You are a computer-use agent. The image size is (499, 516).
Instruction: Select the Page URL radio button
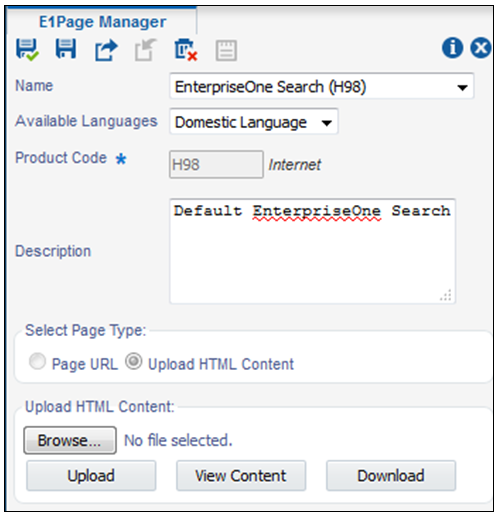click(x=37, y=361)
